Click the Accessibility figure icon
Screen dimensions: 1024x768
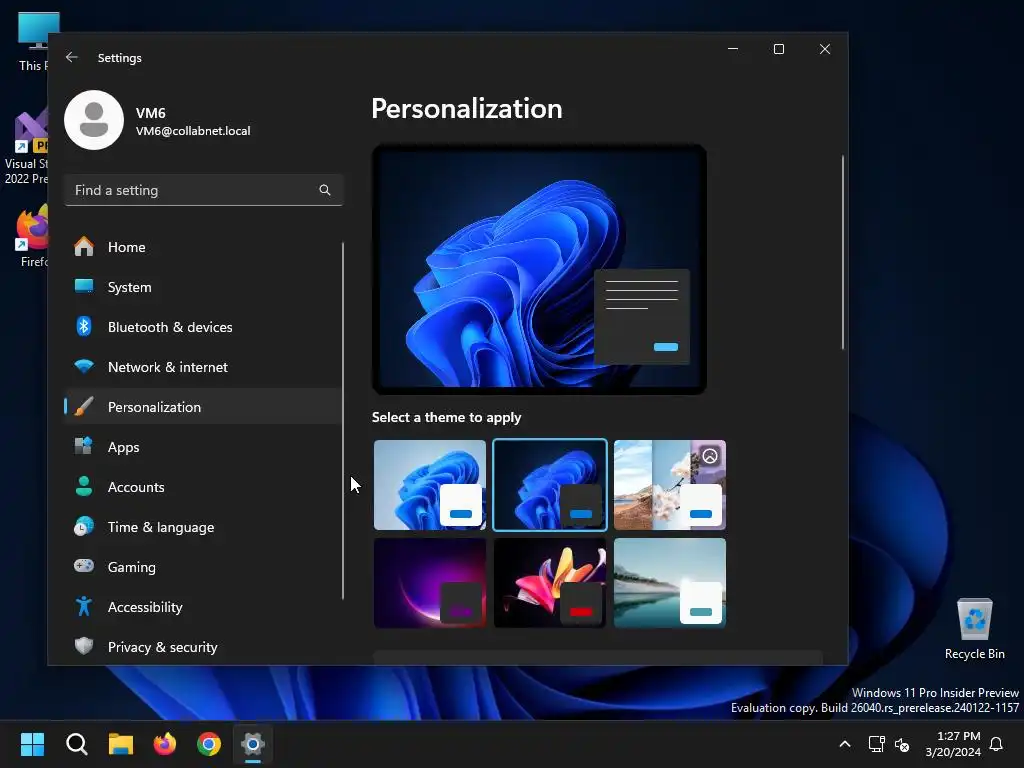(84, 606)
